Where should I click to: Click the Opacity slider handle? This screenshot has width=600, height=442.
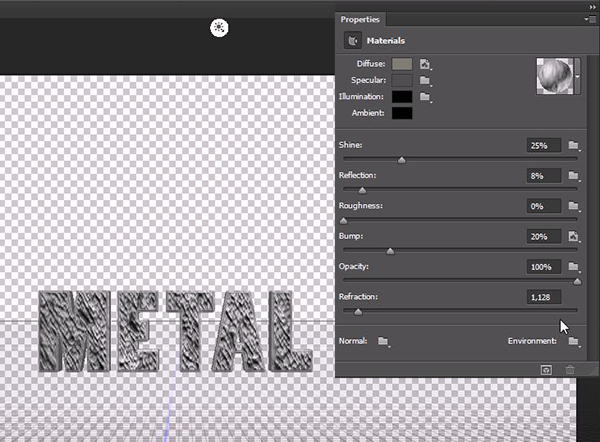pyautogui.click(x=577, y=282)
